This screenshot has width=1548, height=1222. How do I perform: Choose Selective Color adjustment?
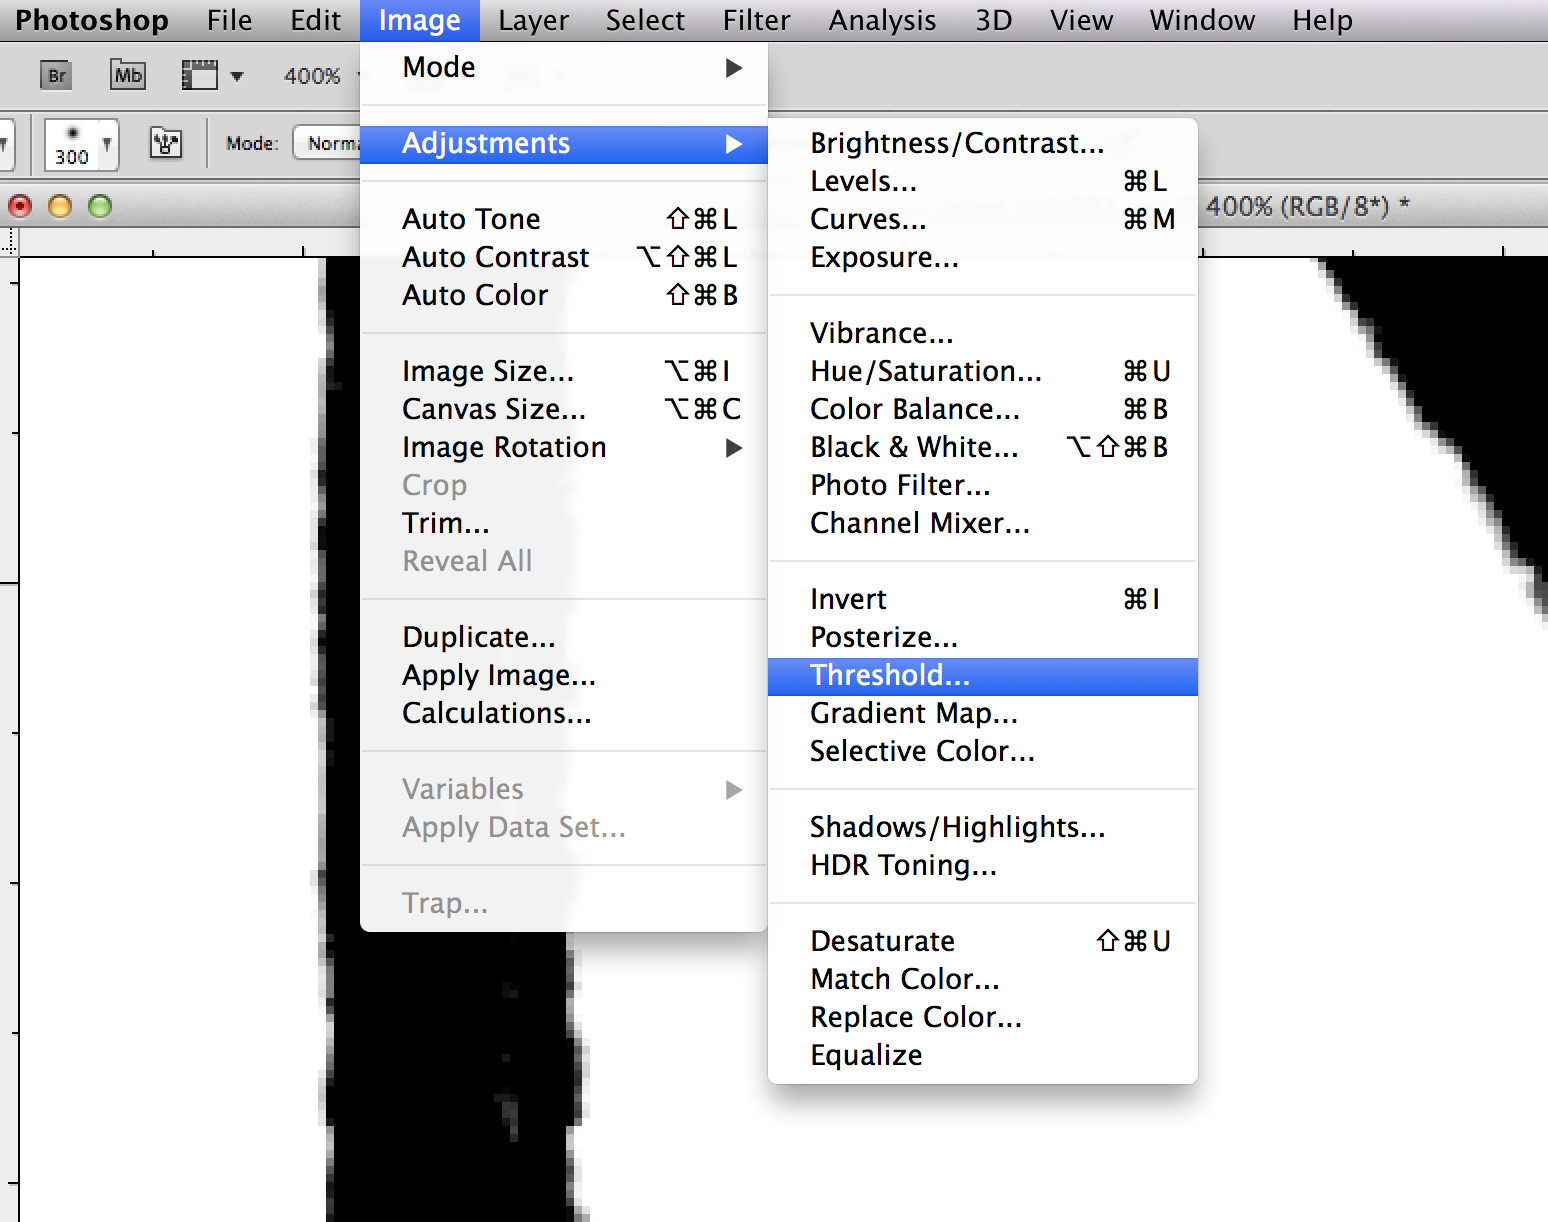pyautogui.click(x=983, y=751)
